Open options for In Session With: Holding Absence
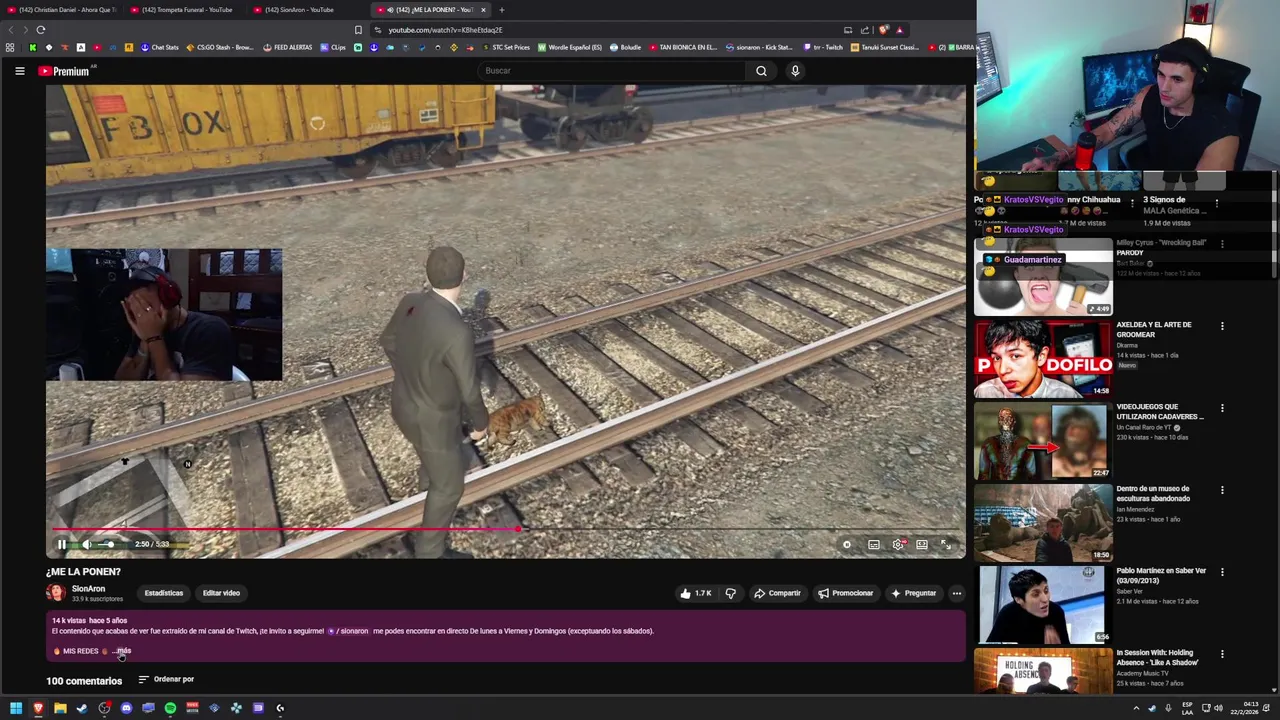This screenshot has height=720, width=1280. (x=1222, y=654)
